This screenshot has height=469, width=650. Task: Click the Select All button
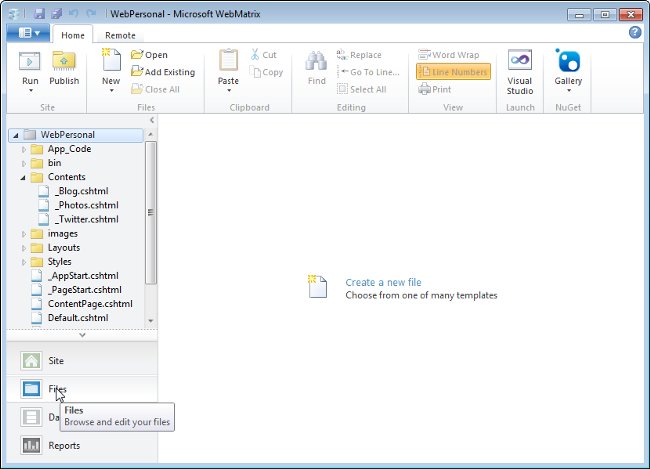pos(361,89)
